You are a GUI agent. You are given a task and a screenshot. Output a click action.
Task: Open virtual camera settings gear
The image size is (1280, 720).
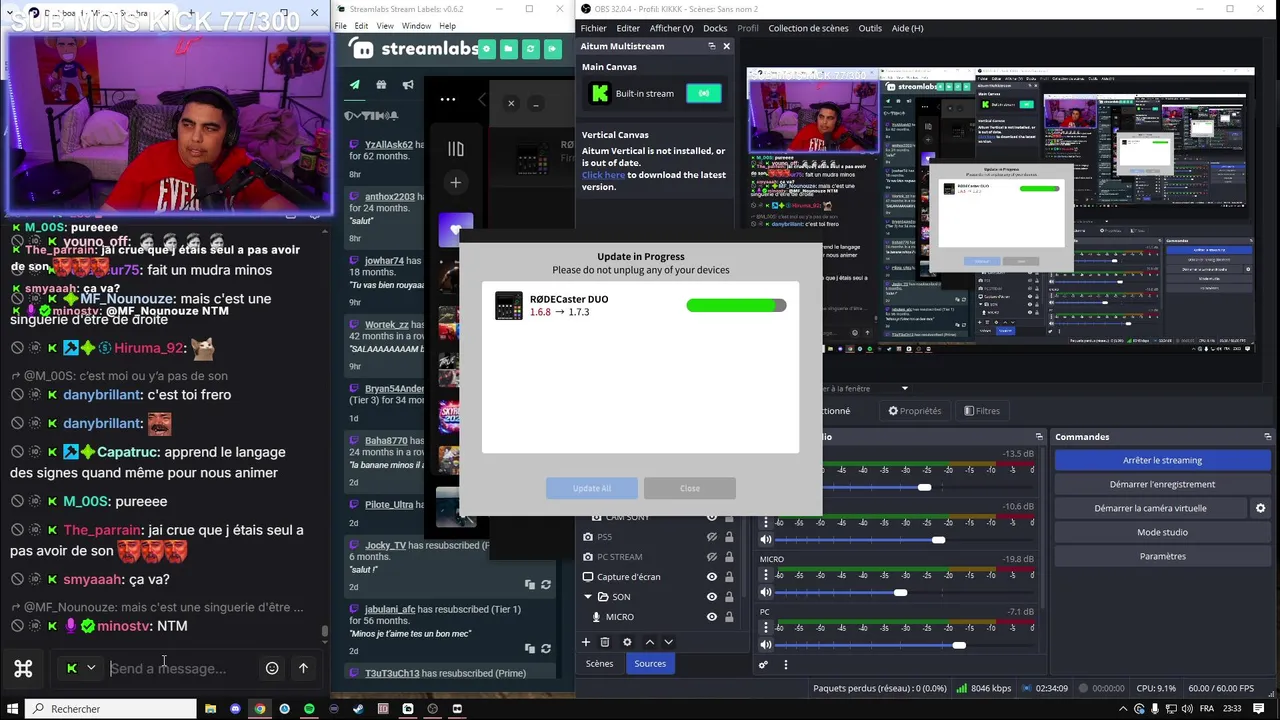pos(1260,508)
